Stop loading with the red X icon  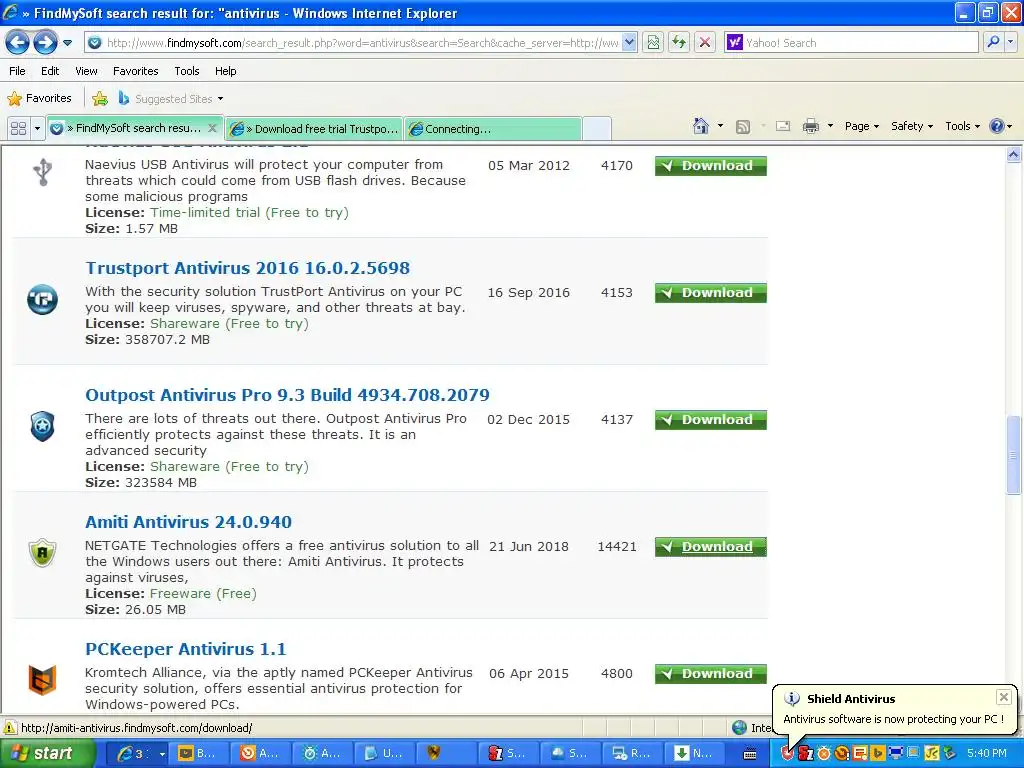coord(705,43)
